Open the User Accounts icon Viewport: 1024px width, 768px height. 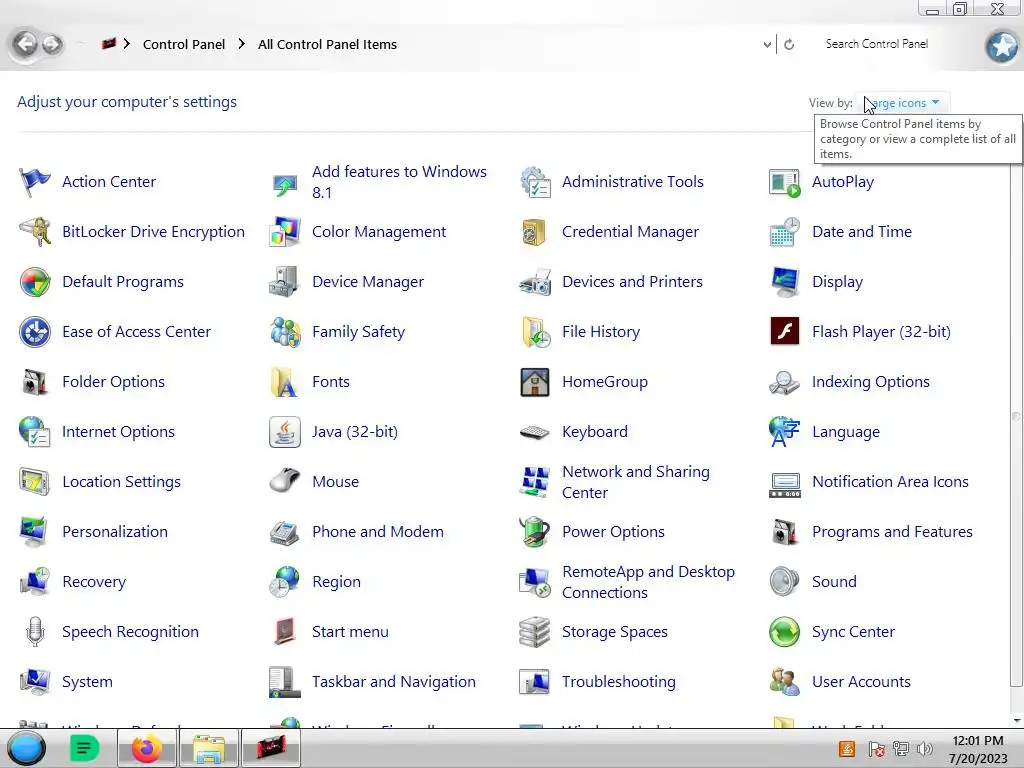(785, 682)
